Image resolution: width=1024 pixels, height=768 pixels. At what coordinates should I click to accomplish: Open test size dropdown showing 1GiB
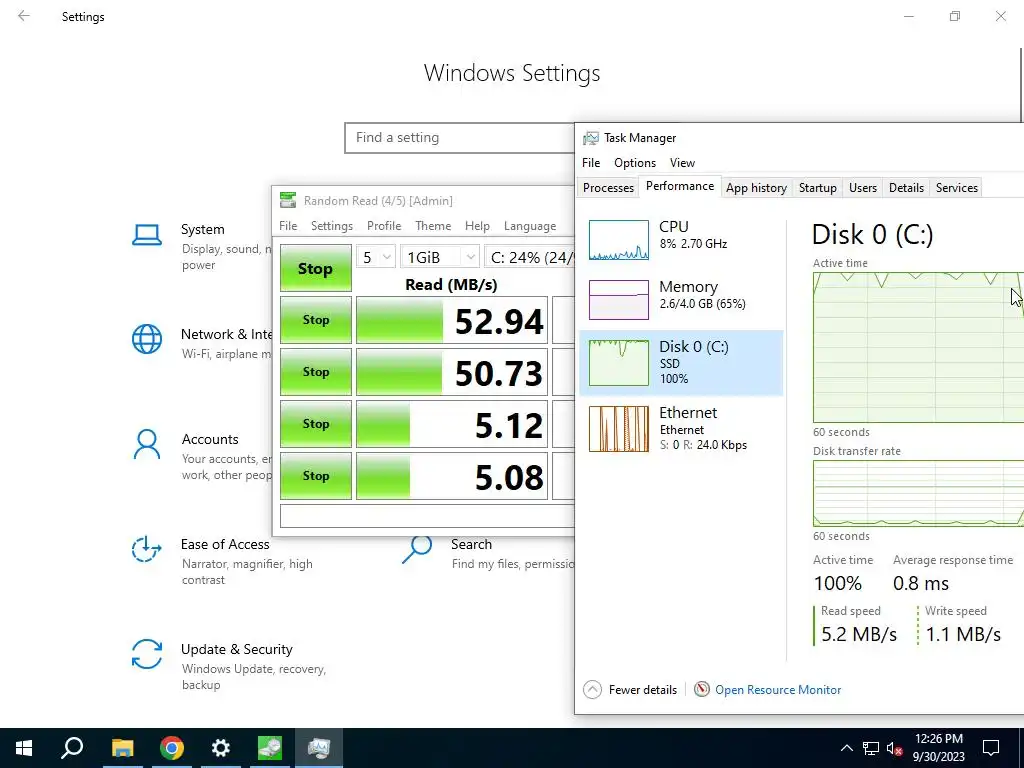pyautogui.click(x=440, y=257)
